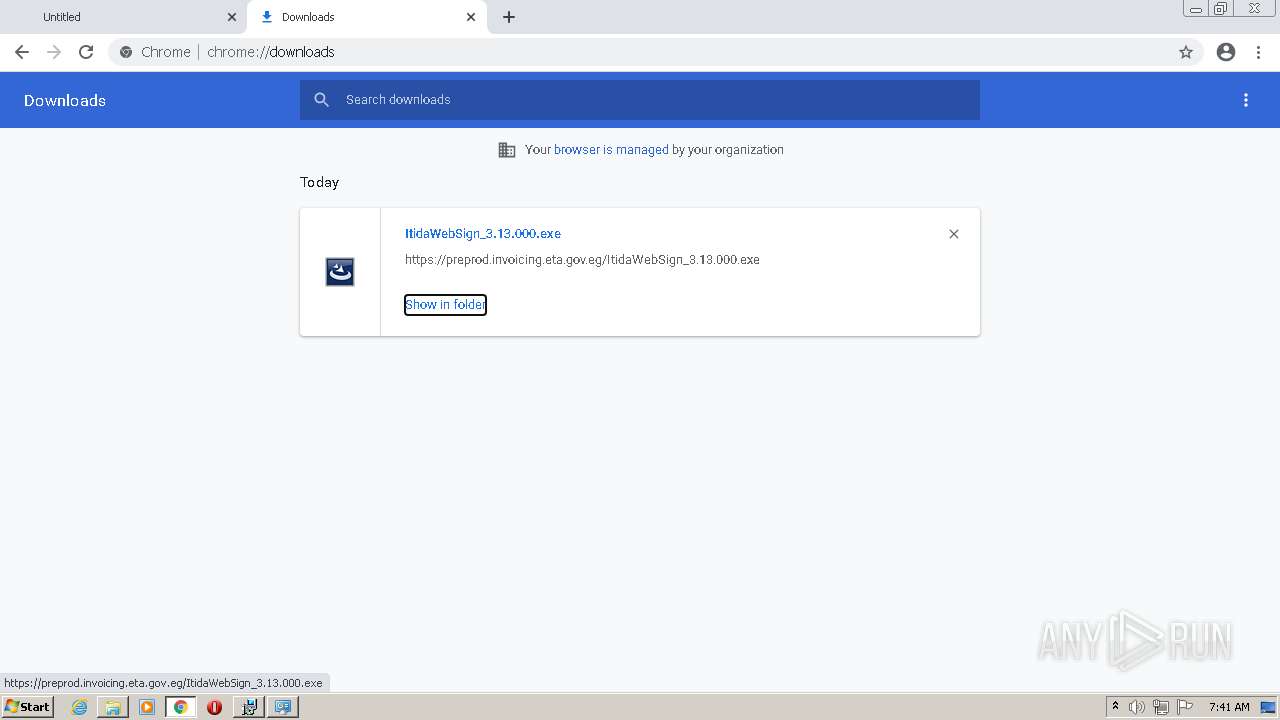Select the Downloads tab

click(x=365, y=17)
